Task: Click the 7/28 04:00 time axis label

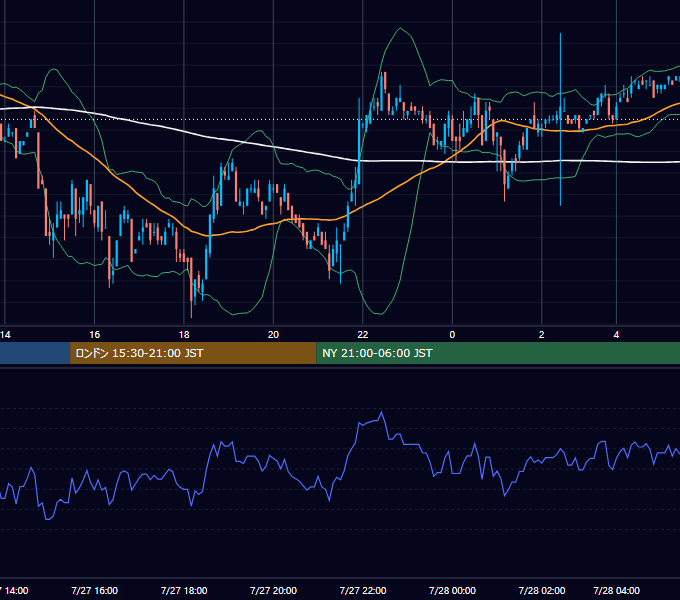Action: pyautogui.click(x=616, y=590)
